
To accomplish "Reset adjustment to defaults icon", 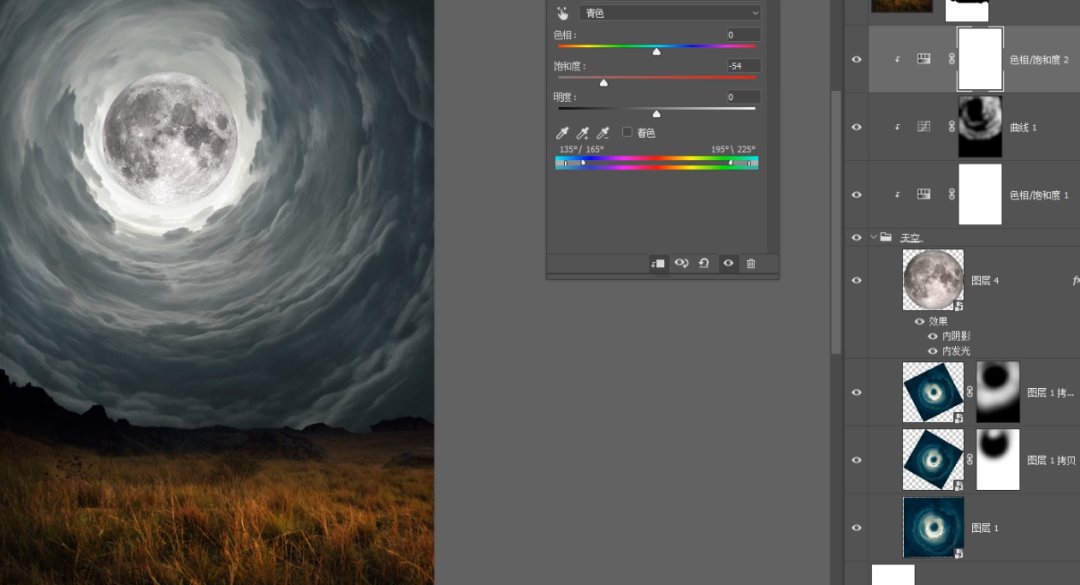I will click(x=704, y=263).
